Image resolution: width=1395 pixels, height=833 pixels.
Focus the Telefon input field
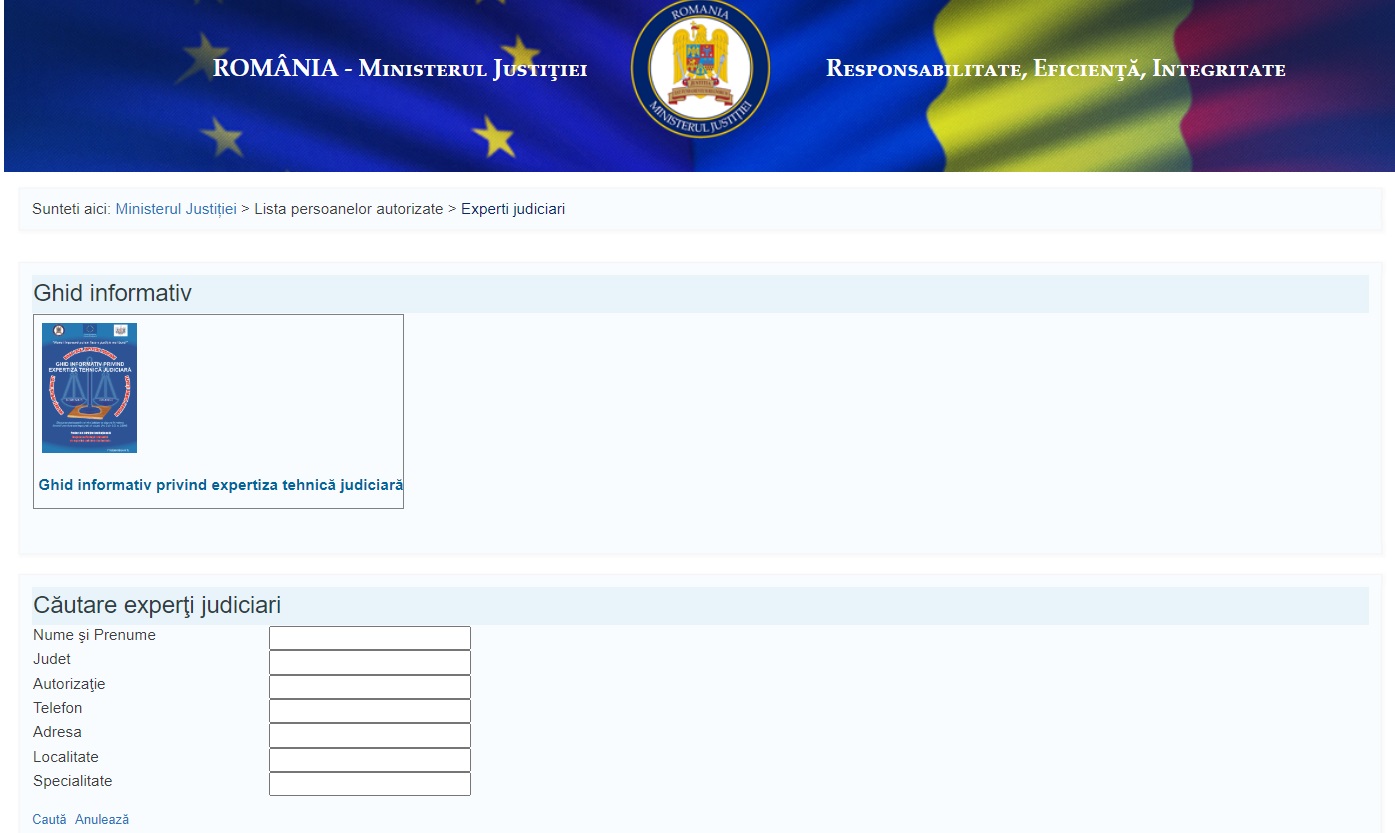[x=370, y=711]
